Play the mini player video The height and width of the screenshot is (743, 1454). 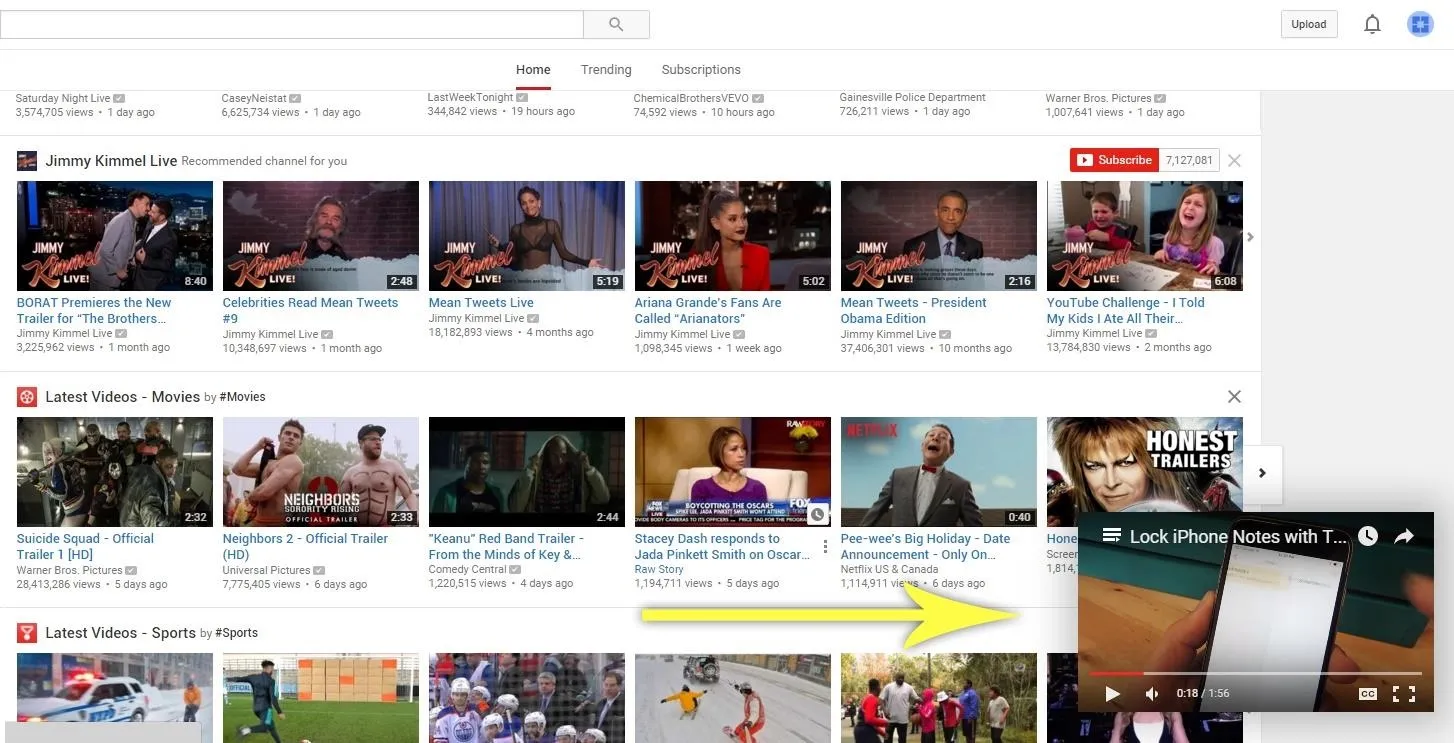1112,694
